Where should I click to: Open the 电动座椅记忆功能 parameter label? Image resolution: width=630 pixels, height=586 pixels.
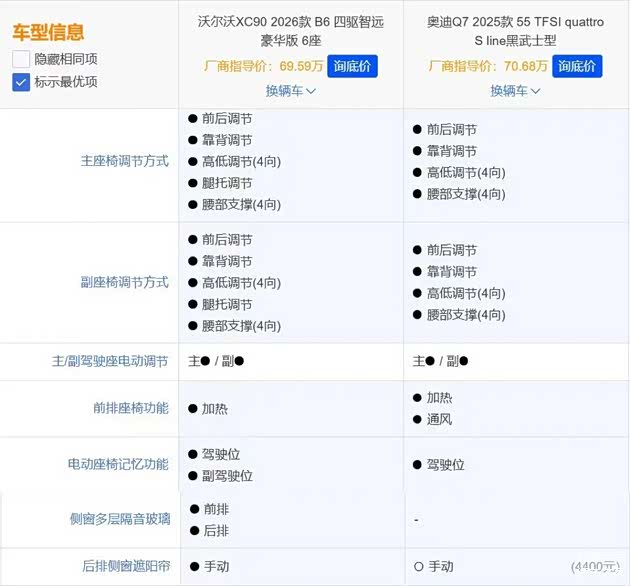pos(117,464)
